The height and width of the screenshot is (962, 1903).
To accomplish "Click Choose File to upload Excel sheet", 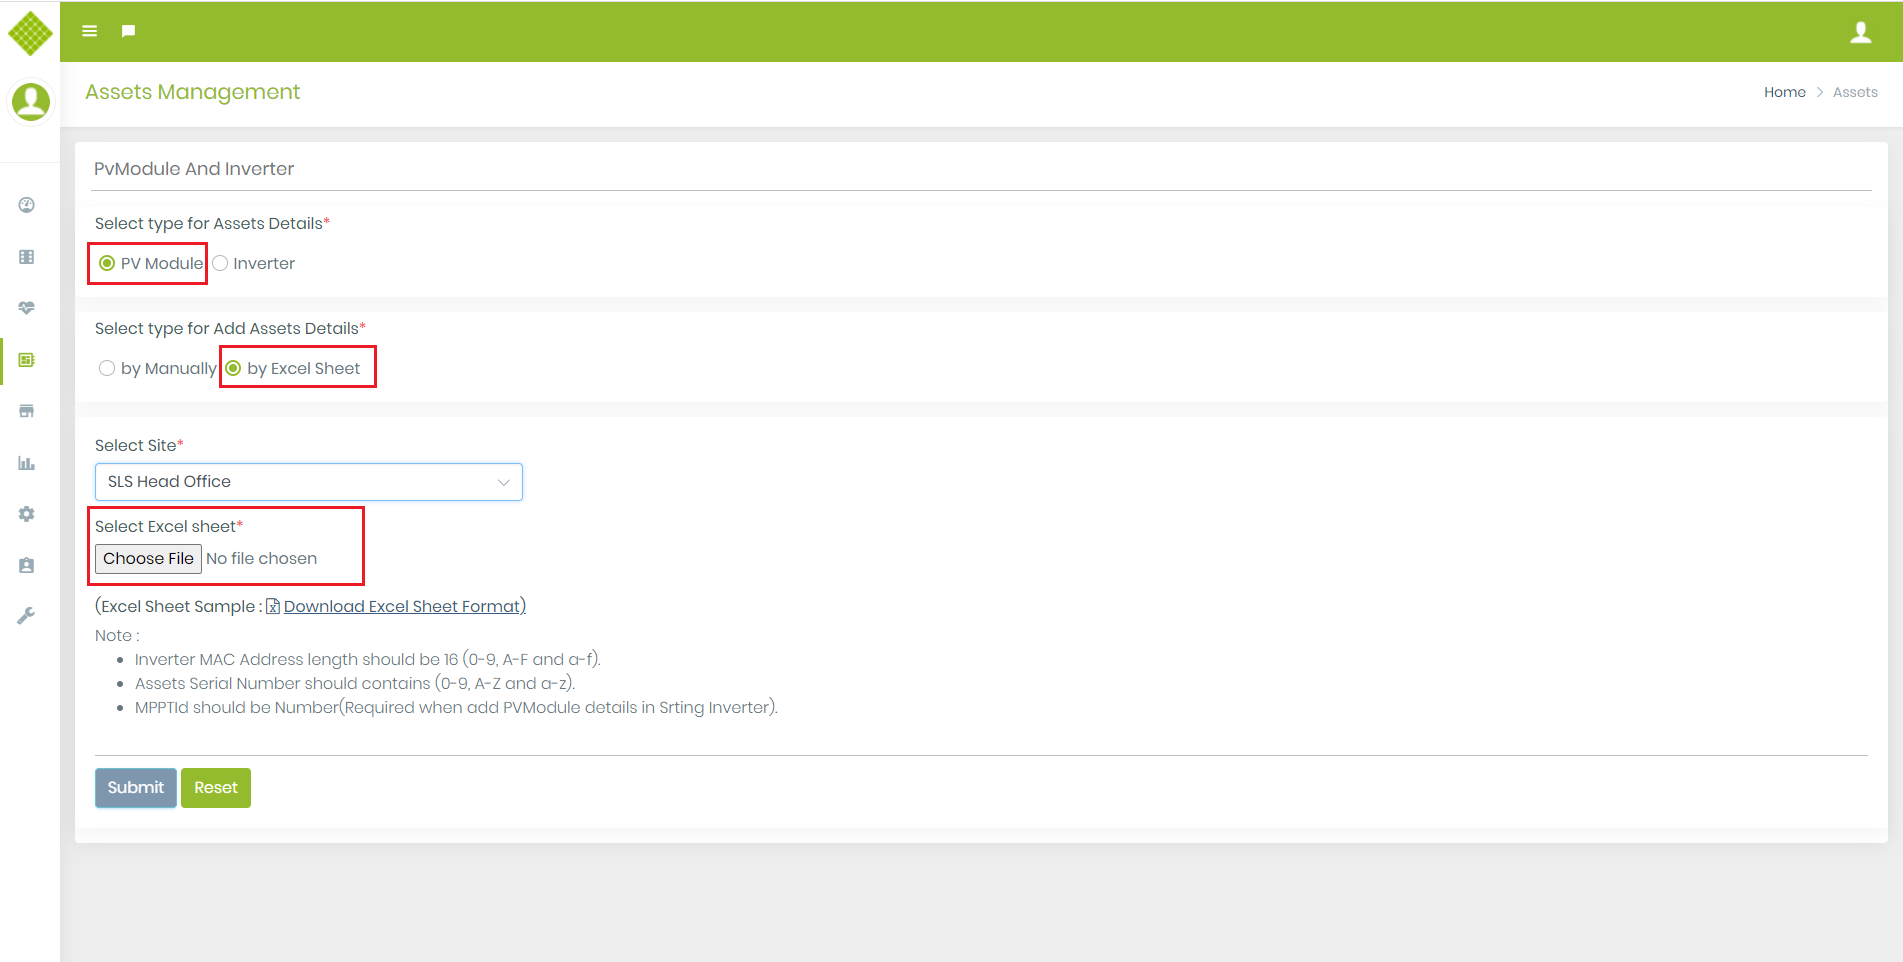I will 147,558.
